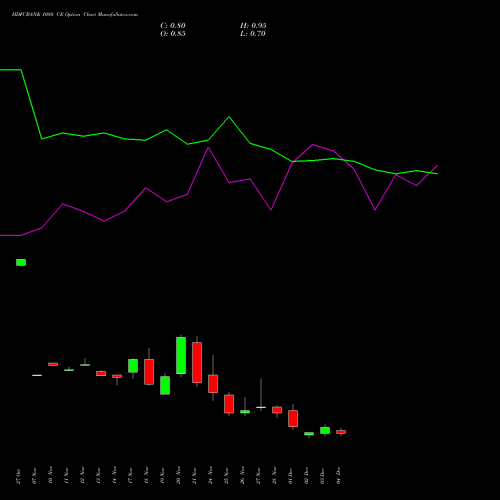The height and width of the screenshot is (500, 500).
Task: Click the green candlestick on 03 Dec
Action: pos(325,430)
